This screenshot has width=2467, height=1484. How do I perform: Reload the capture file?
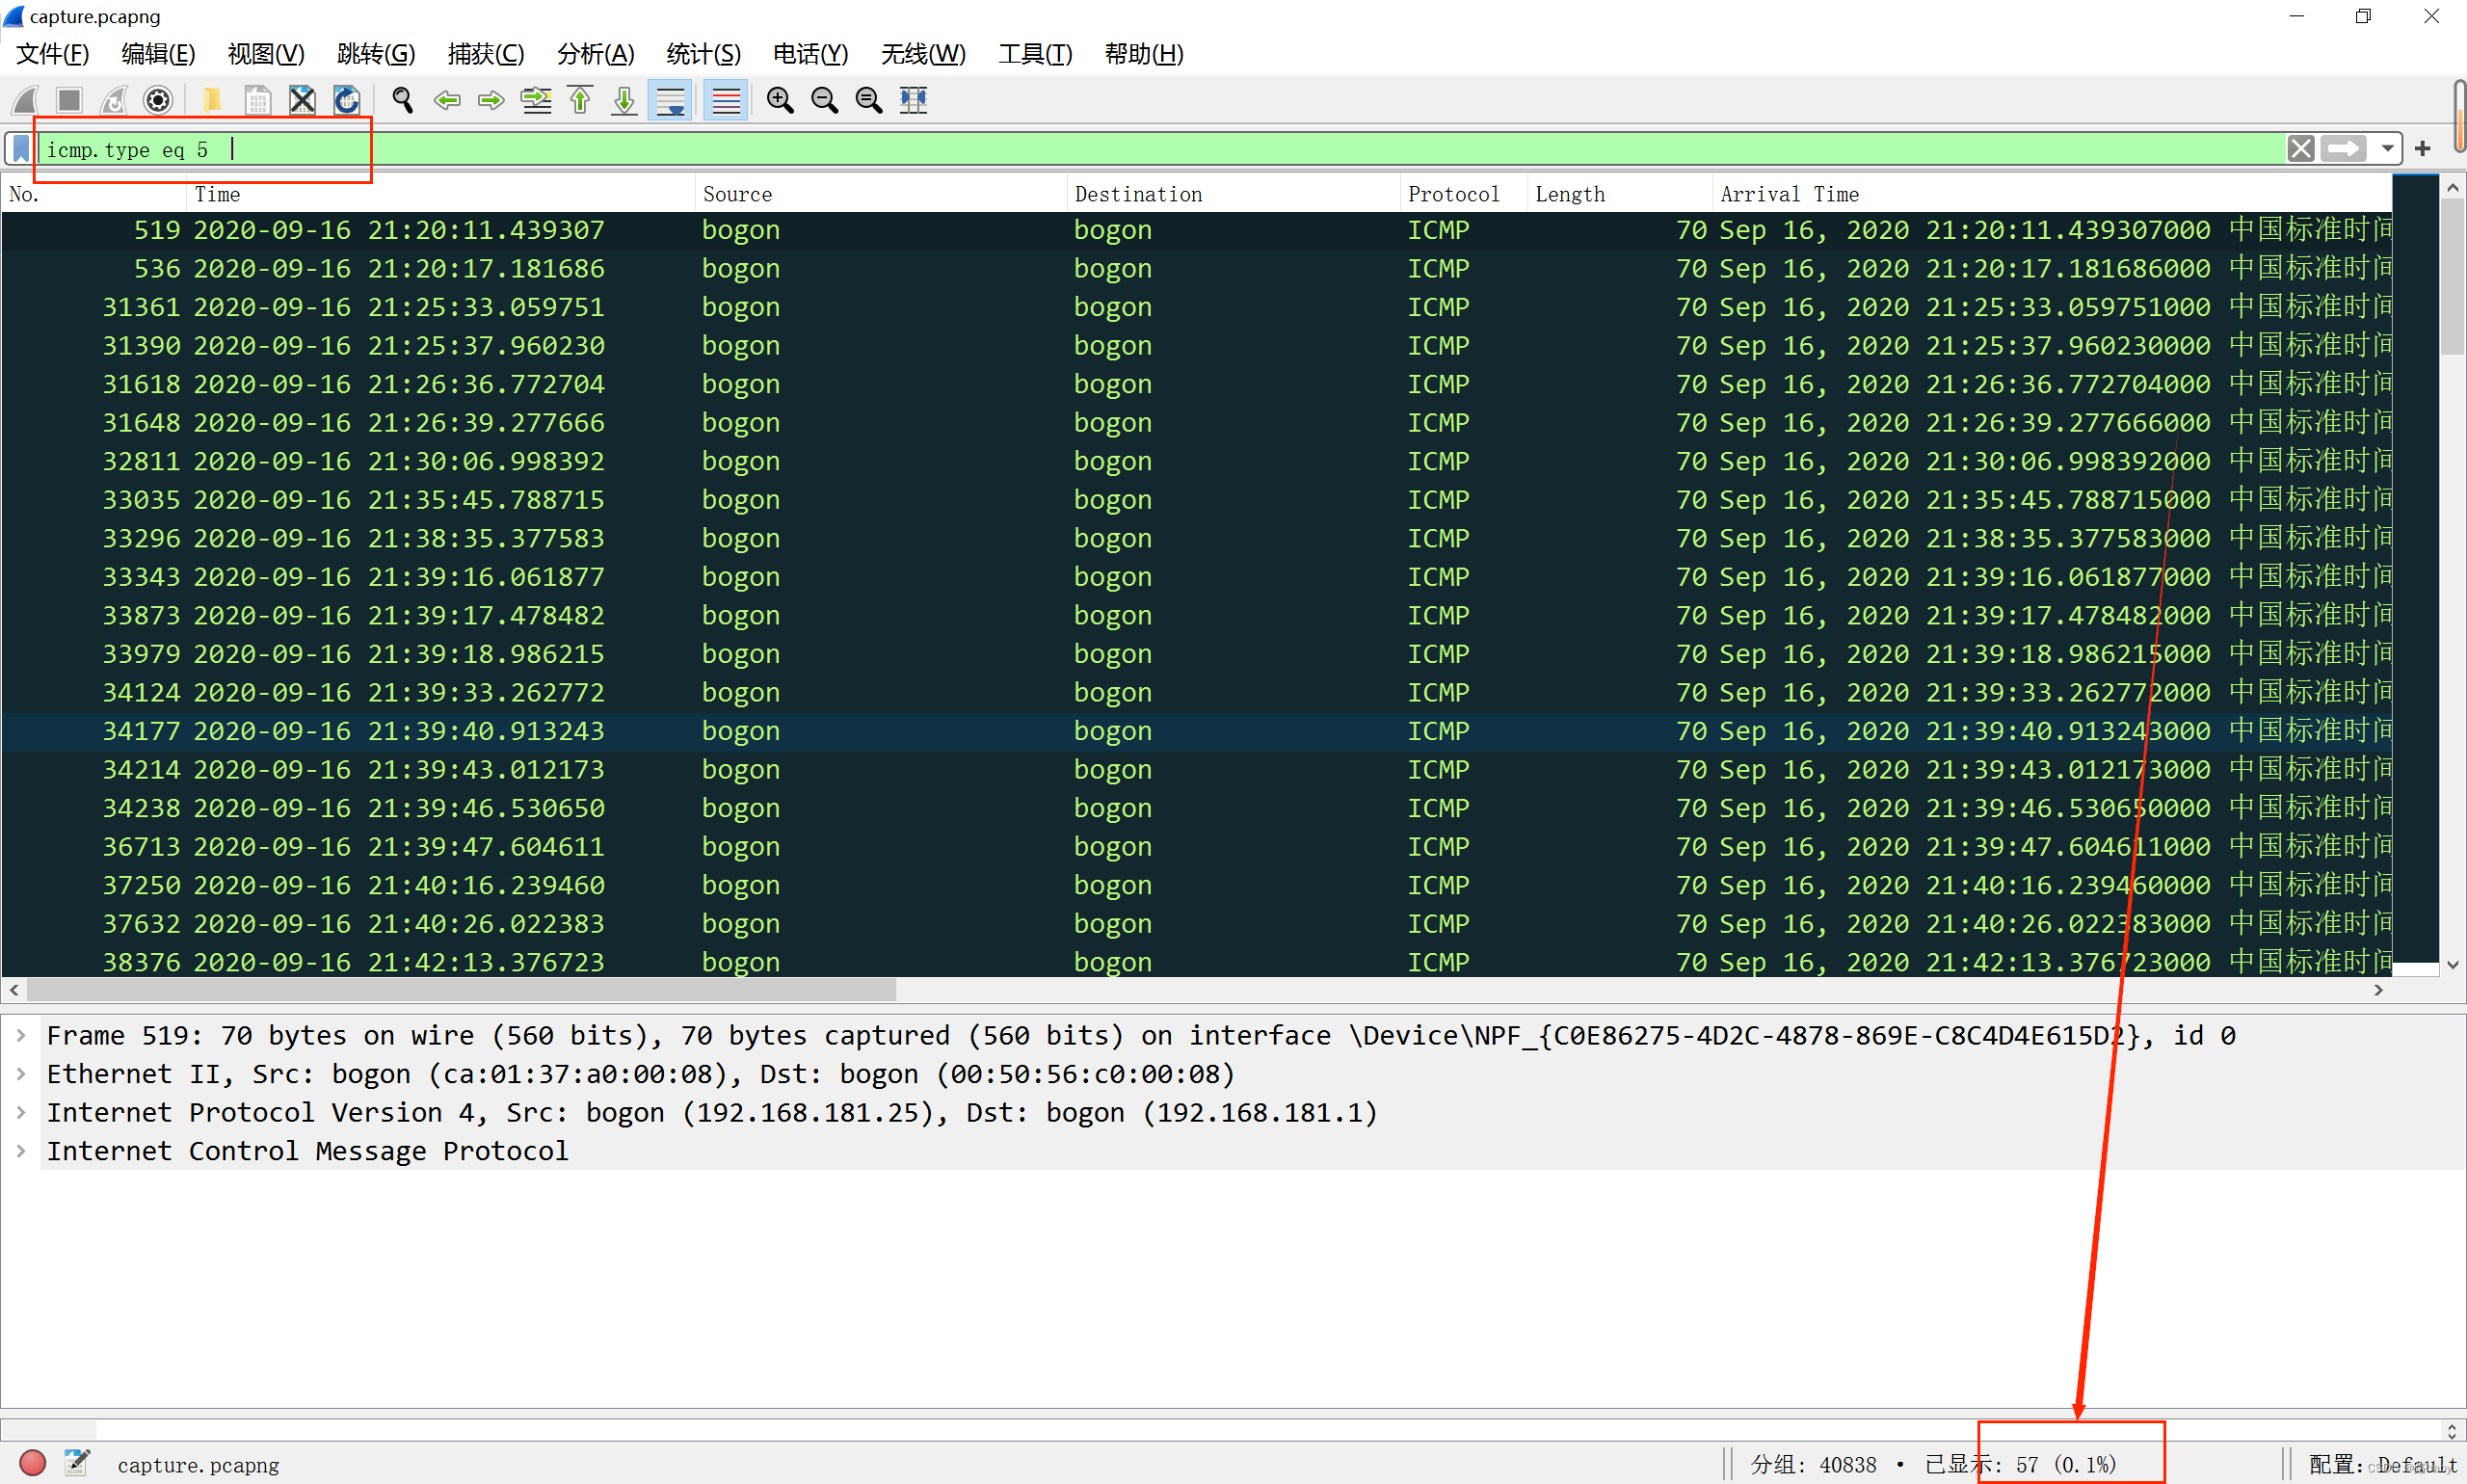pyautogui.click(x=346, y=100)
